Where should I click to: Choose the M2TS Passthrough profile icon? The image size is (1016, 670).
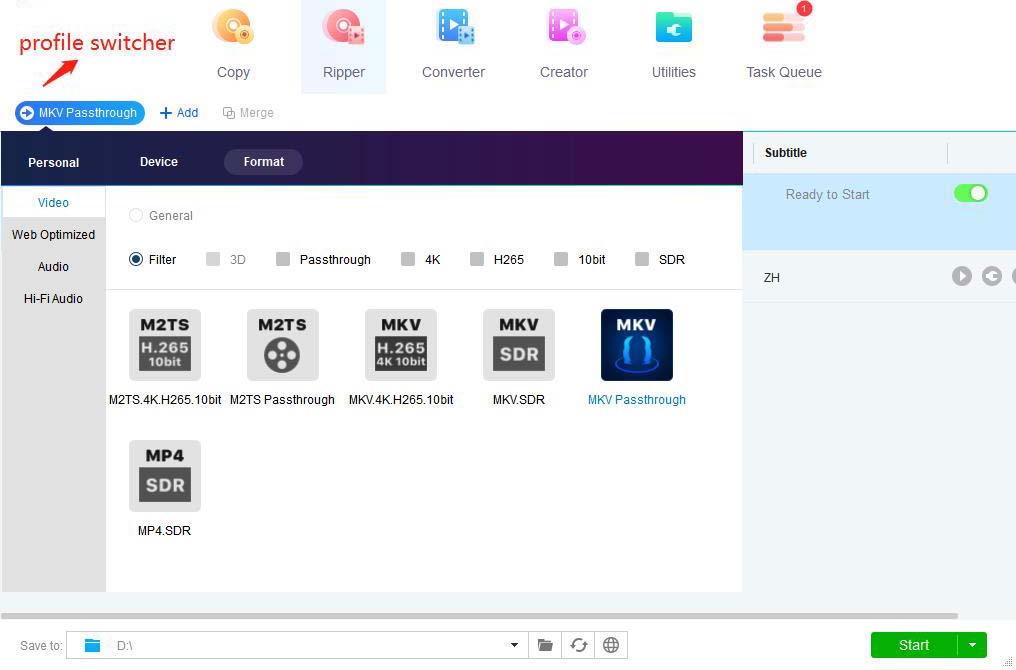point(283,345)
